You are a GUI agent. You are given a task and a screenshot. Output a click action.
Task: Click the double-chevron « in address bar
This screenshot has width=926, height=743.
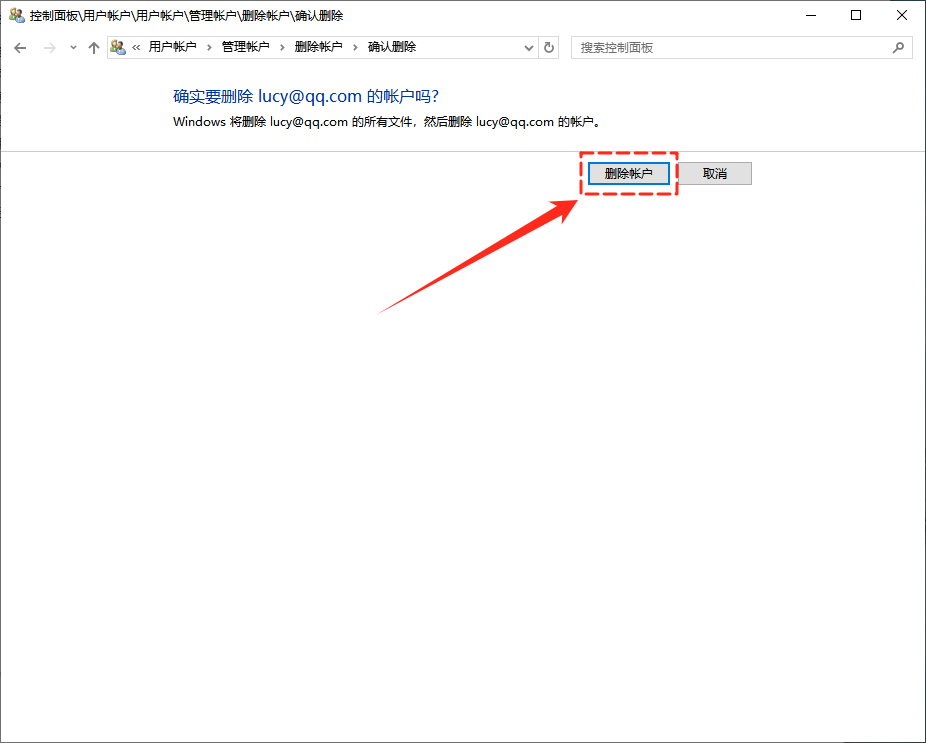point(136,47)
